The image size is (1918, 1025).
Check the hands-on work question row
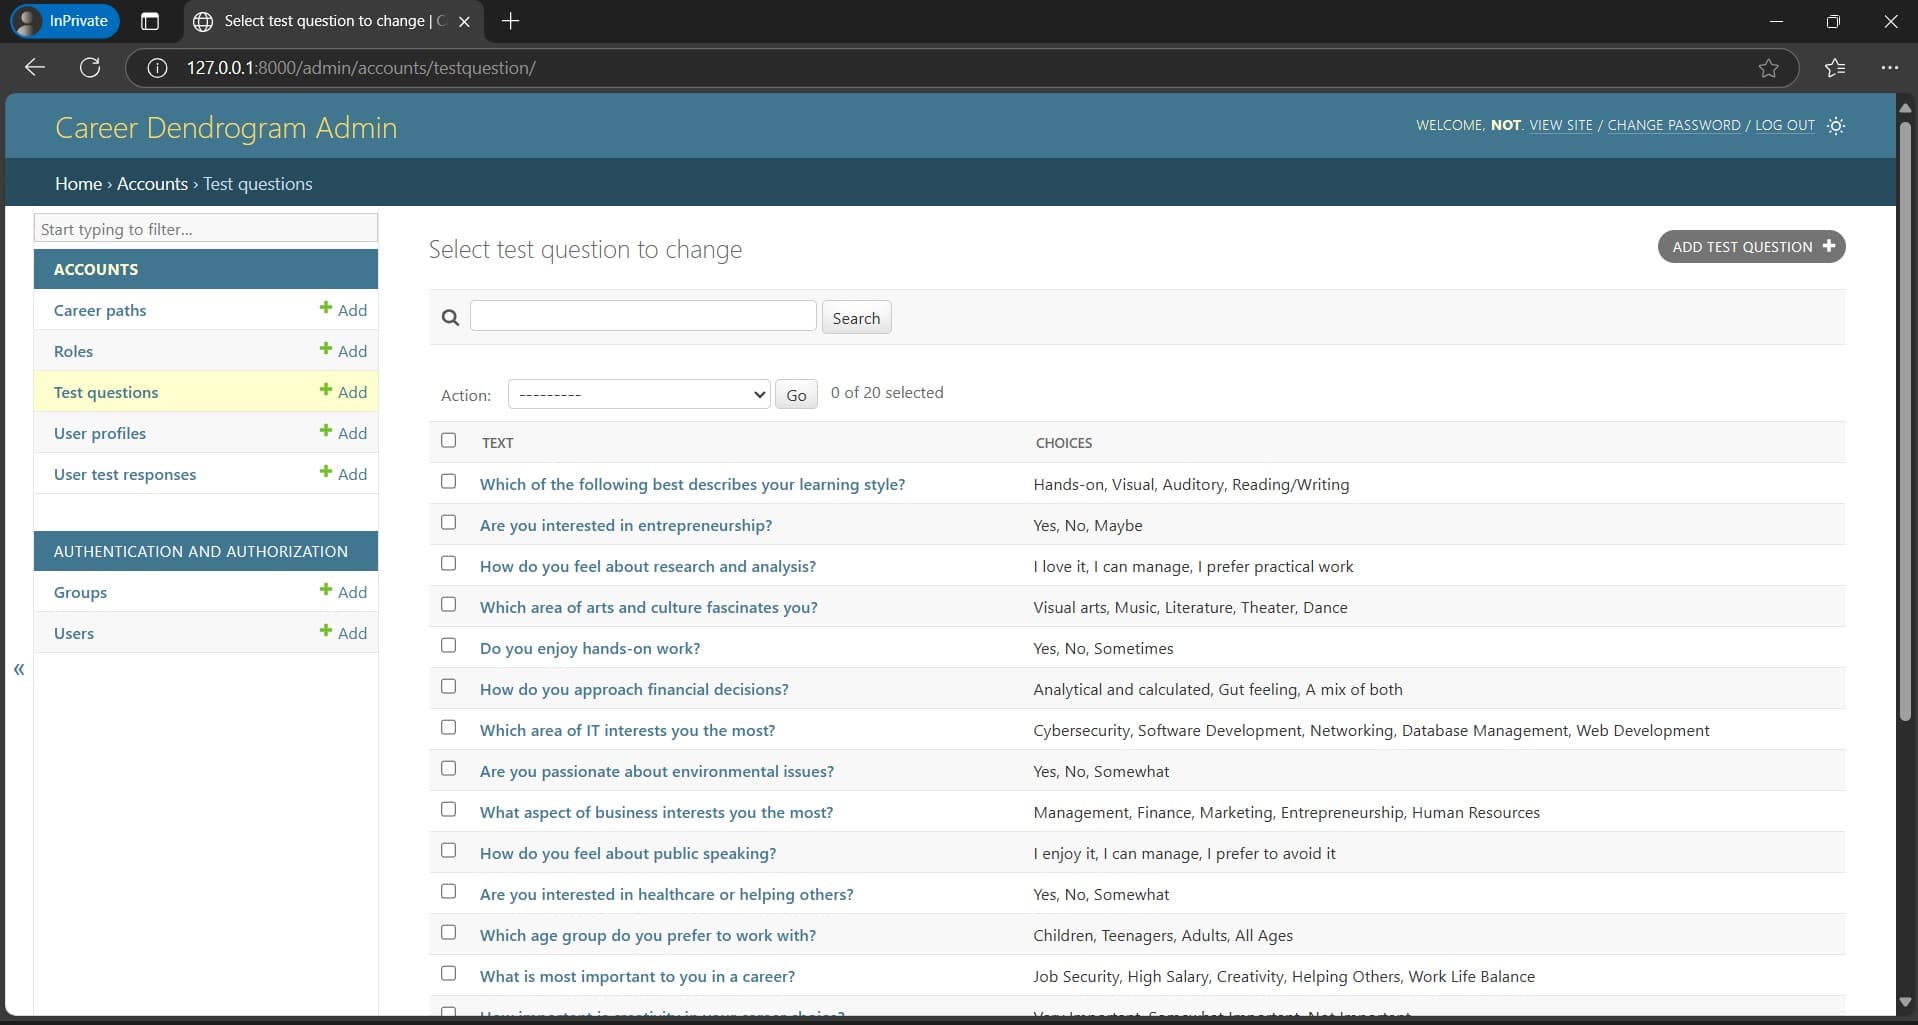click(x=448, y=645)
